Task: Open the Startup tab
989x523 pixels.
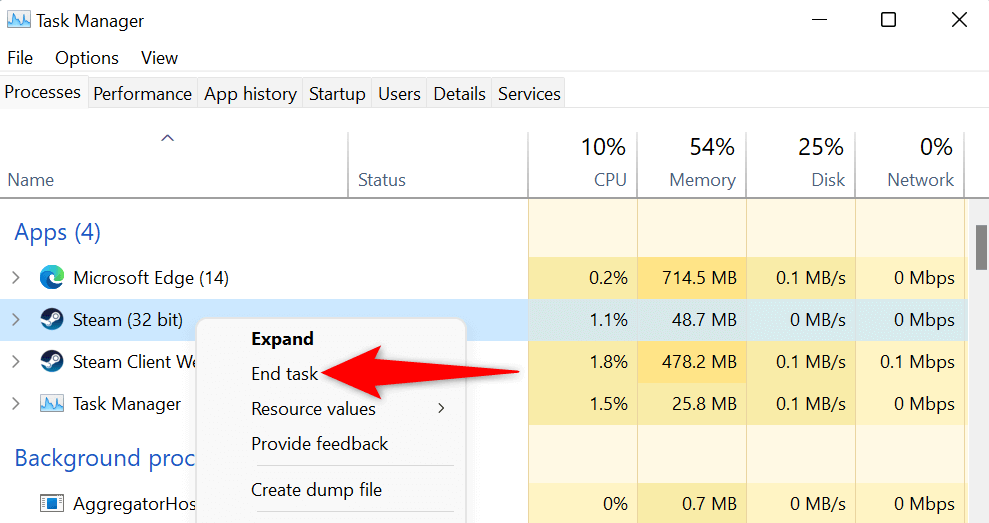Action: (337, 93)
